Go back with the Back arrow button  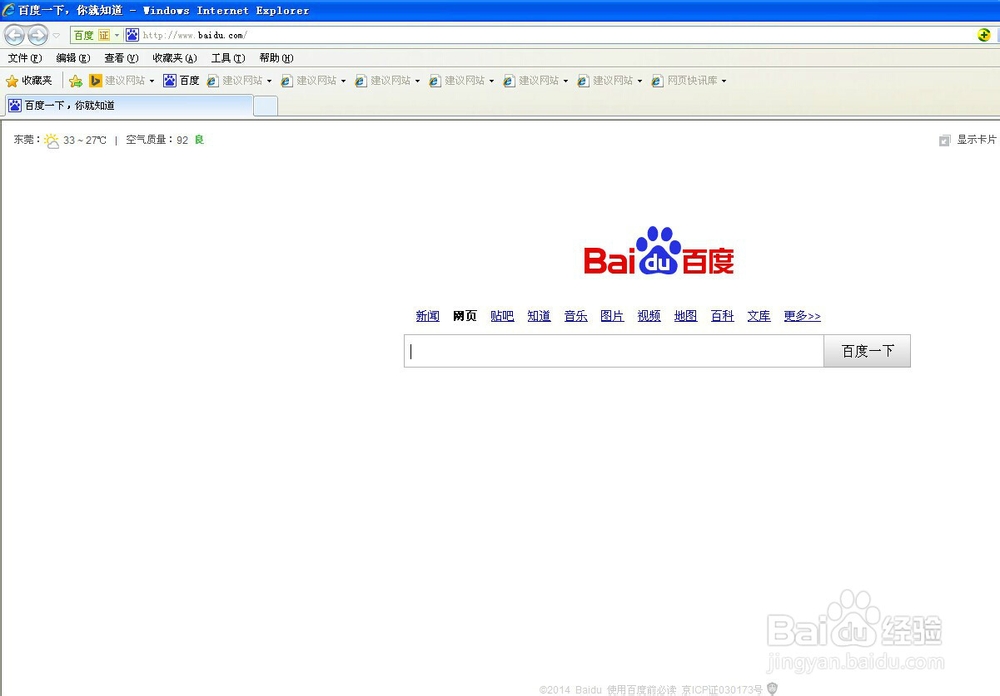coord(14,34)
